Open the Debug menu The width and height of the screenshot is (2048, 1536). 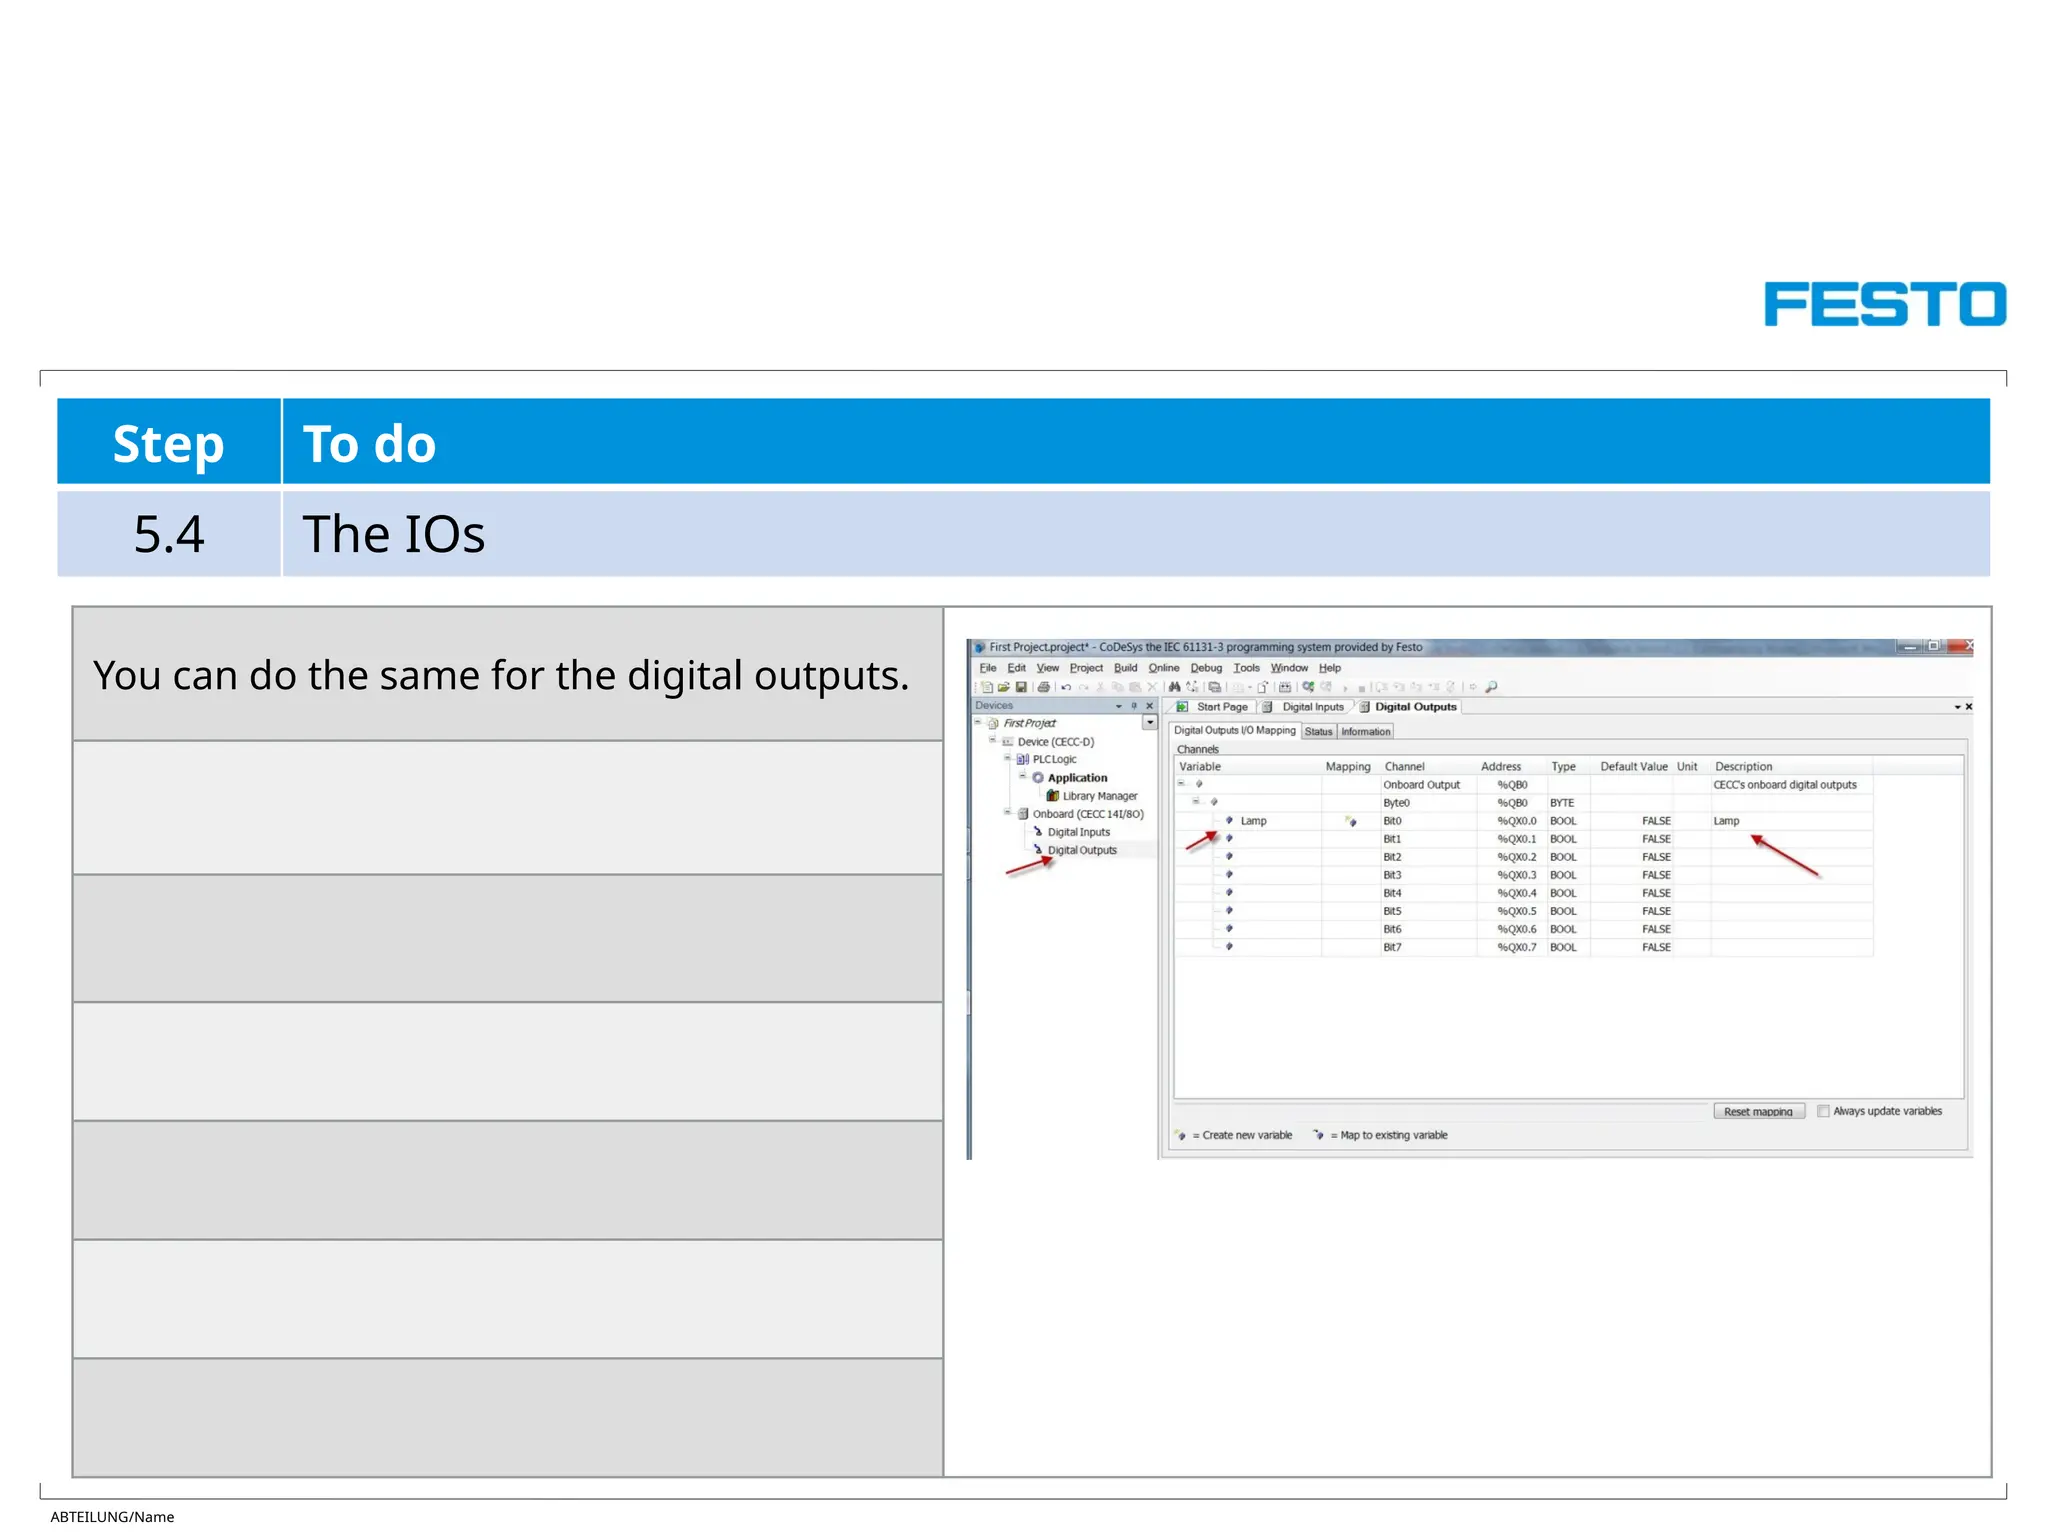click(x=1206, y=668)
